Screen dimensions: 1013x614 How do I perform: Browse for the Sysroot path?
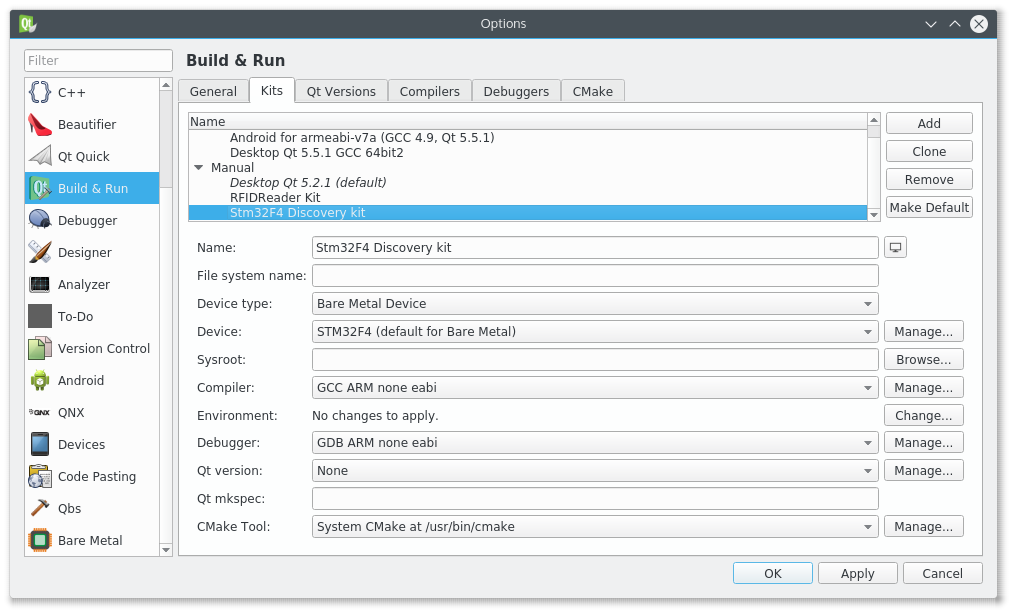tap(924, 359)
